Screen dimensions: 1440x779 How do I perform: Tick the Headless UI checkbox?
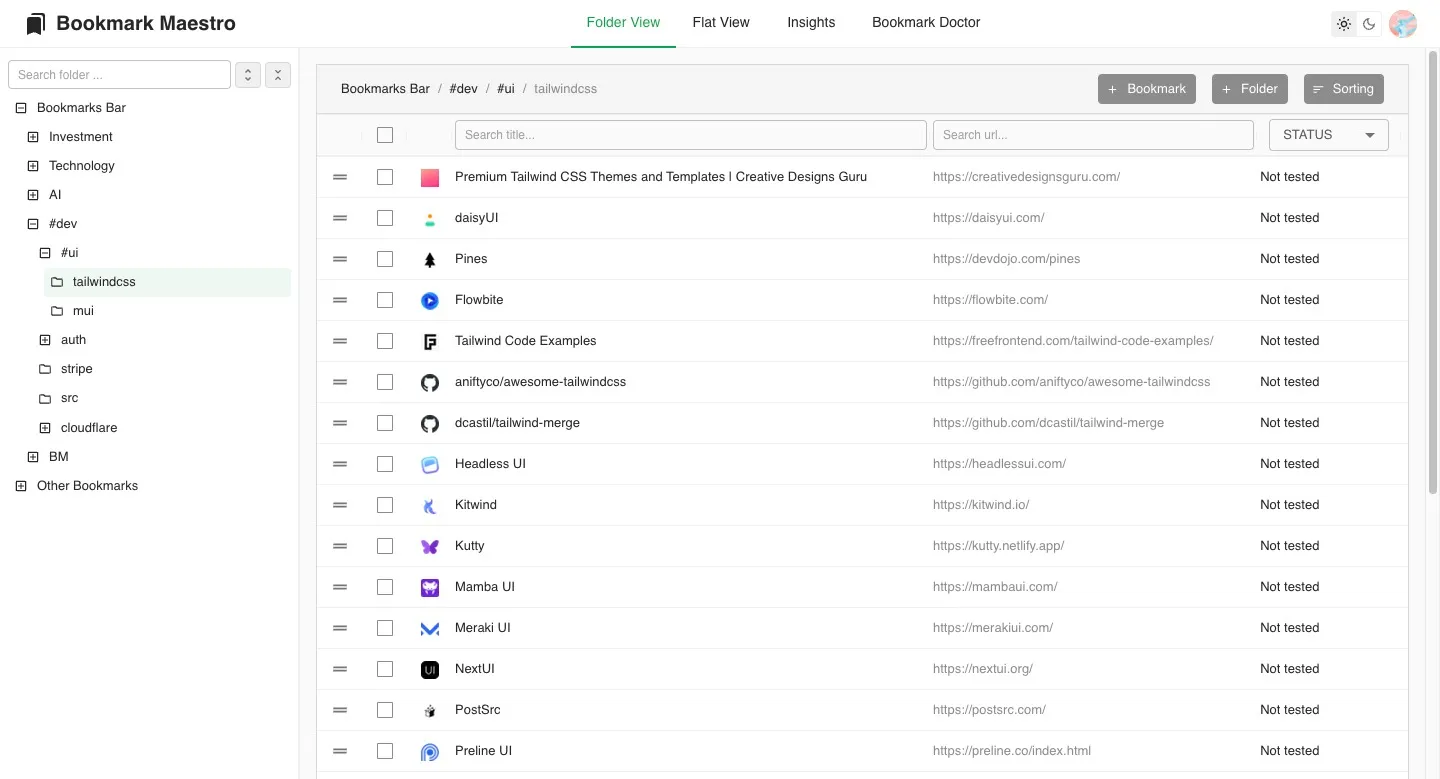(x=385, y=464)
